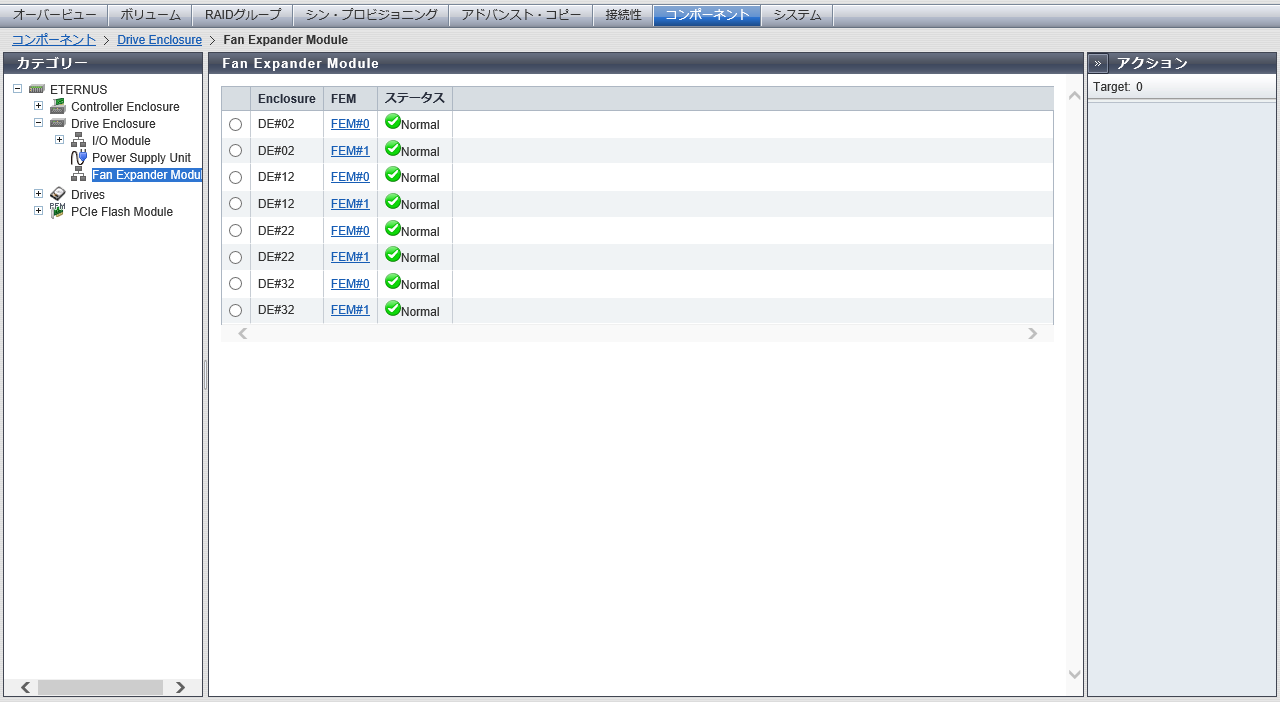Expand the Drives tree node

[x=38, y=194]
